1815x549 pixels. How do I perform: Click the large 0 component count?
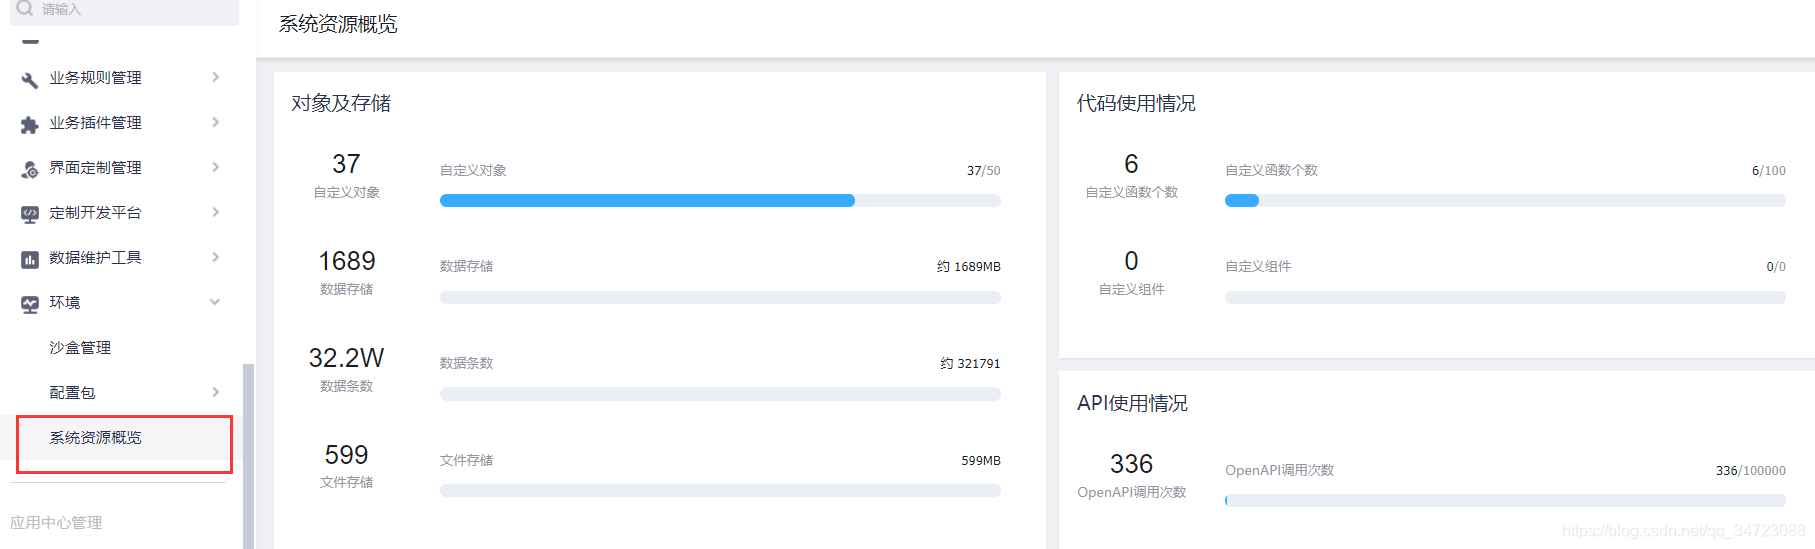click(1131, 260)
